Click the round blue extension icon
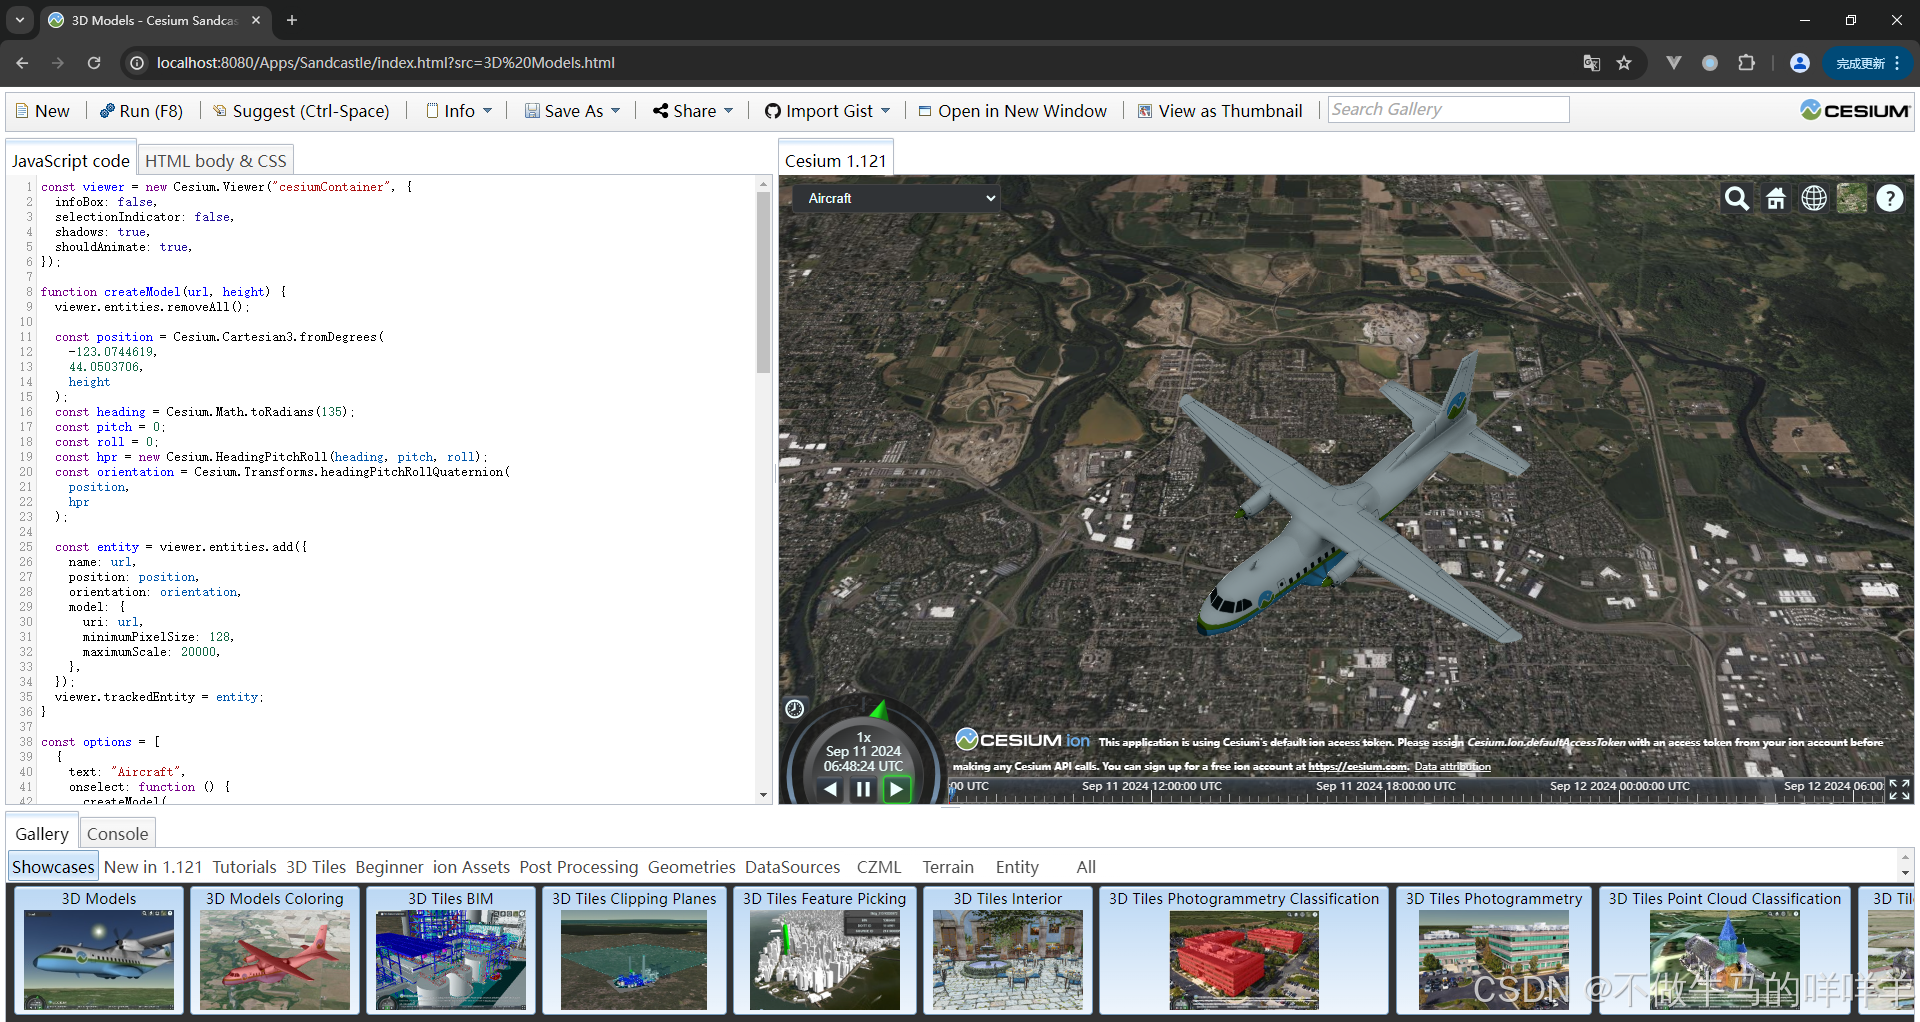1920x1022 pixels. click(x=1710, y=63)
